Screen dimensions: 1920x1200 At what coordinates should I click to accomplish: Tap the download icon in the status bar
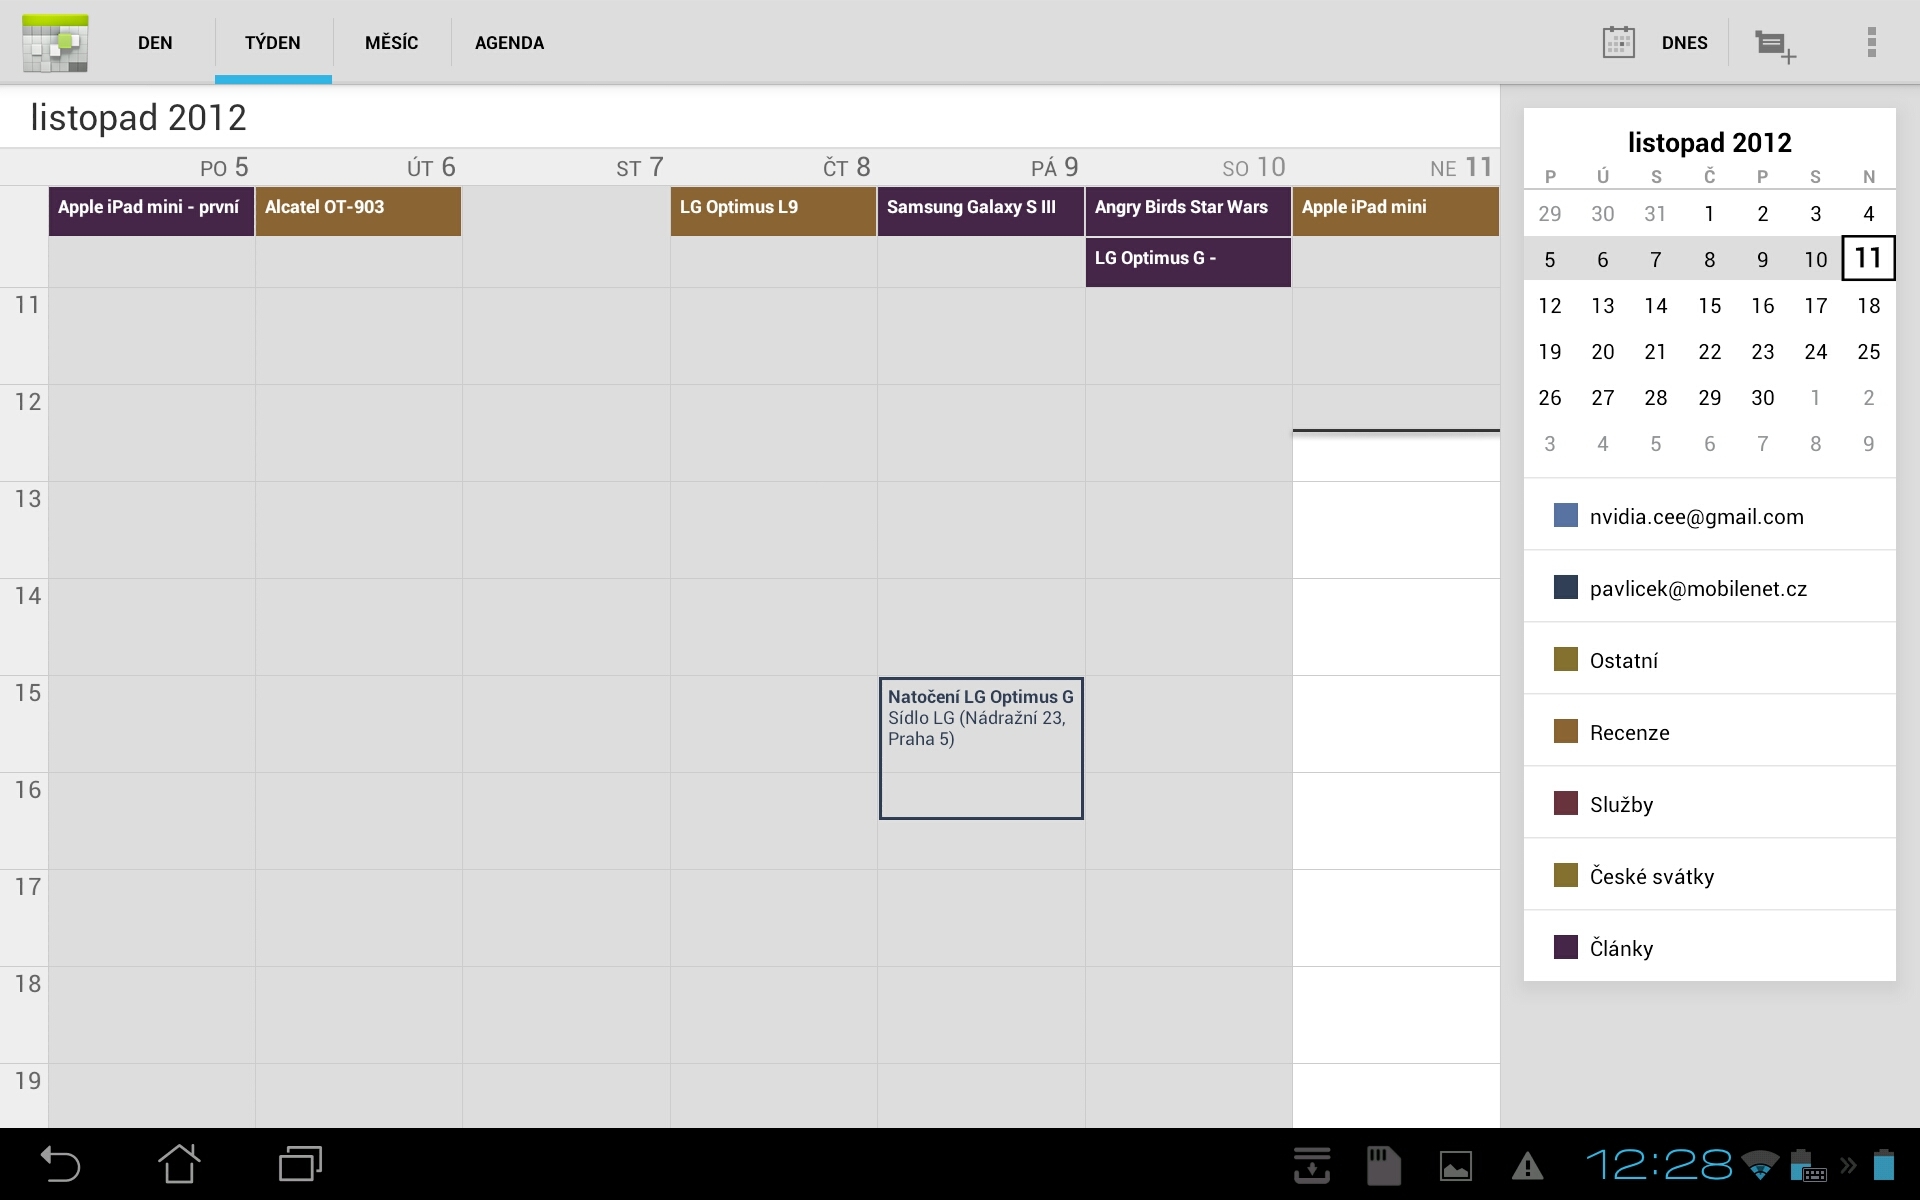[1312, 1163]
